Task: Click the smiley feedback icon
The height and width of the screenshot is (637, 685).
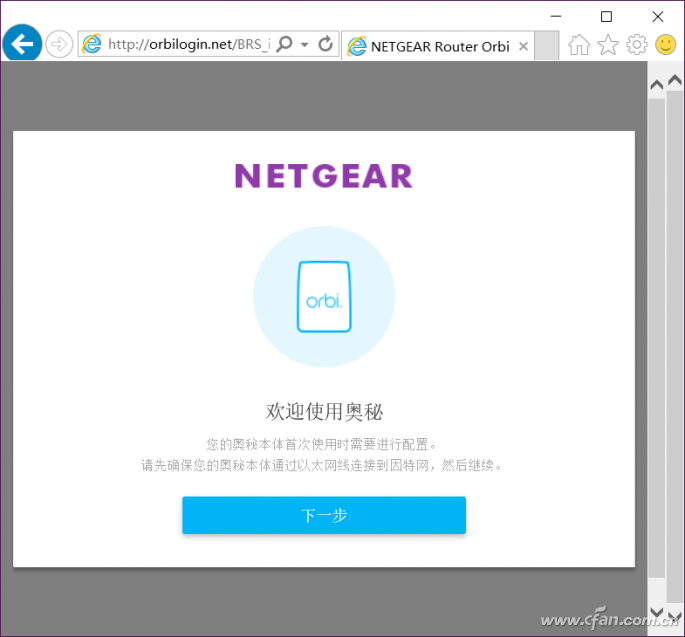Action: pos(666,45)
